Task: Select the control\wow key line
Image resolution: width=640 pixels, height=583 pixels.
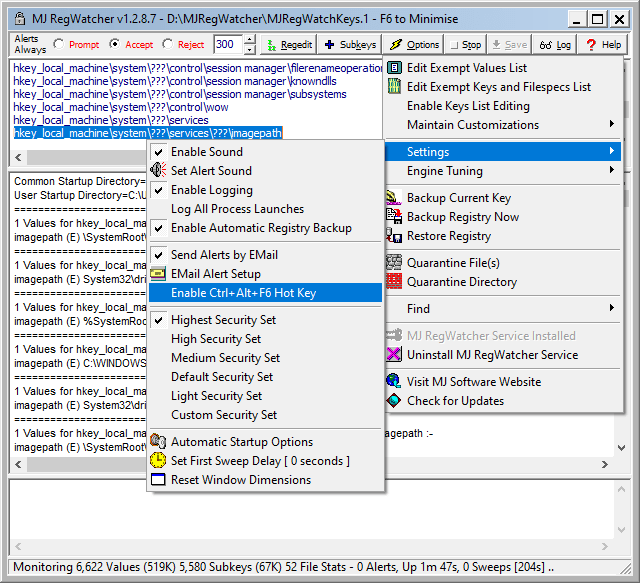Action: point(121,107)
